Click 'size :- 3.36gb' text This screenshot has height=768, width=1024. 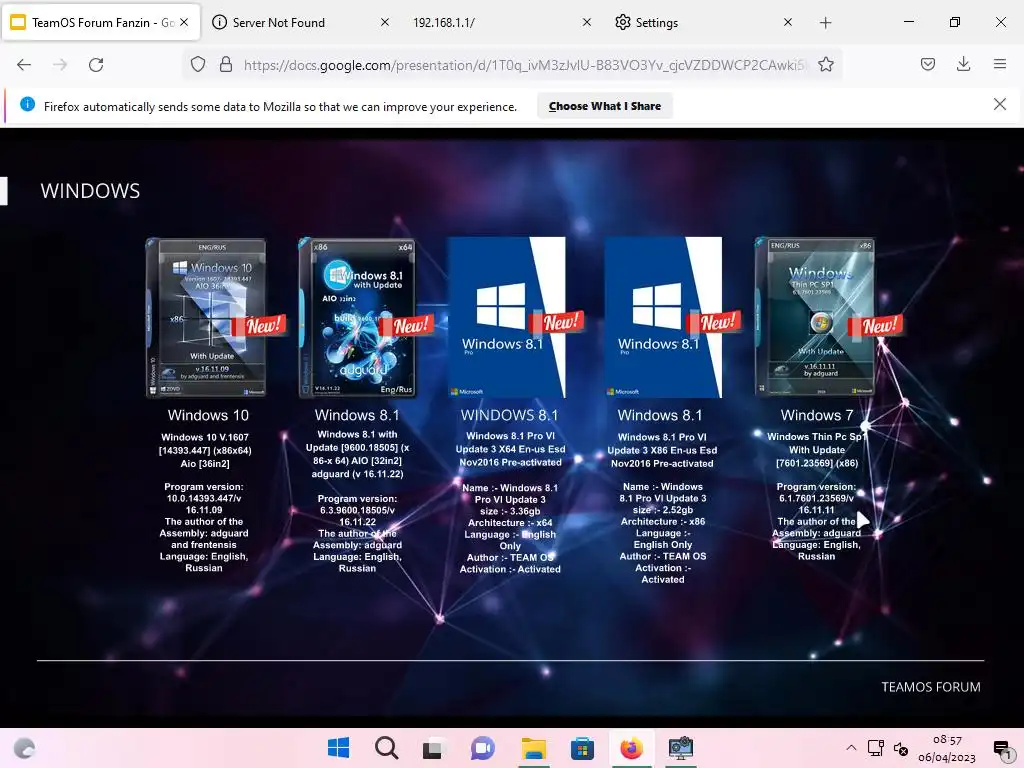click(x=510, y=511)
